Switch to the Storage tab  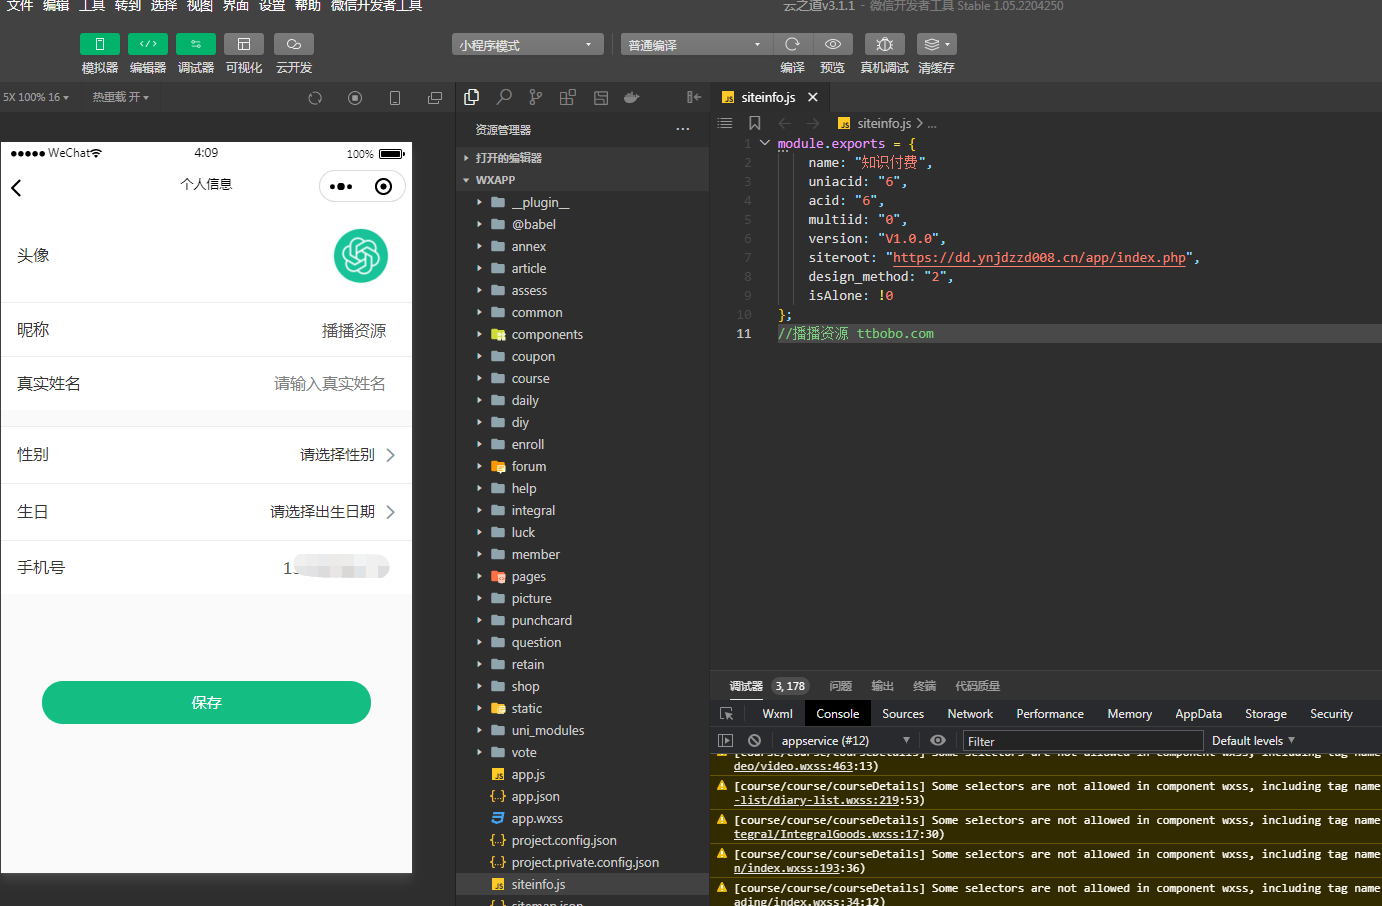(x=1266, y=714)
